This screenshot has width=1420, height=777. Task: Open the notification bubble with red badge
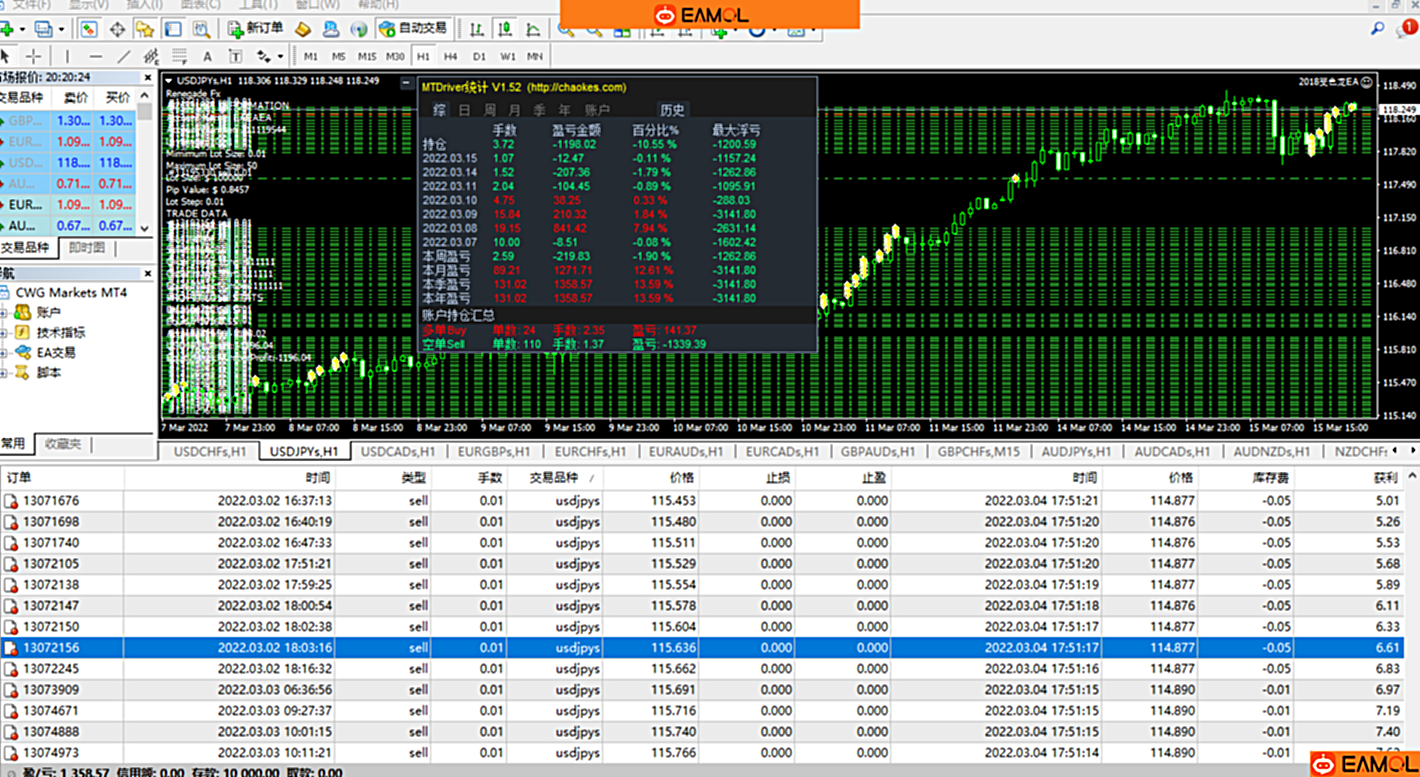click(x=1406, y=29)
